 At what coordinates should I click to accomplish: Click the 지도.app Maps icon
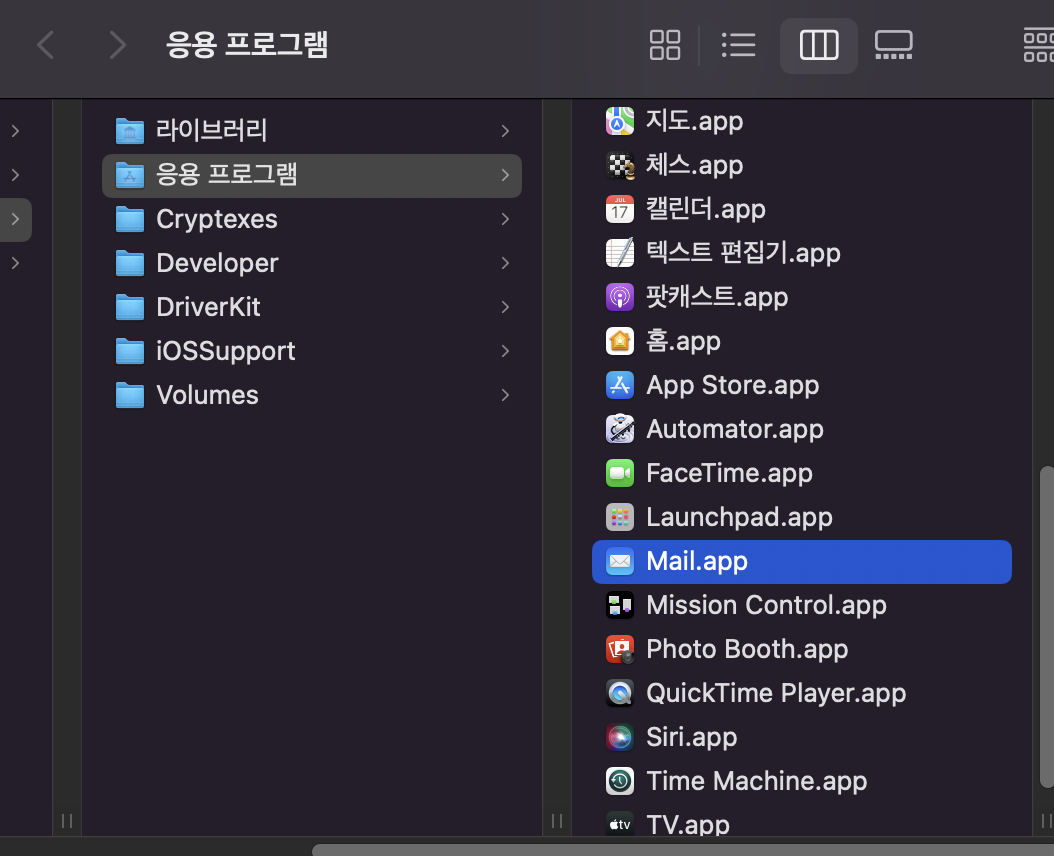click(x=620, y=121)
